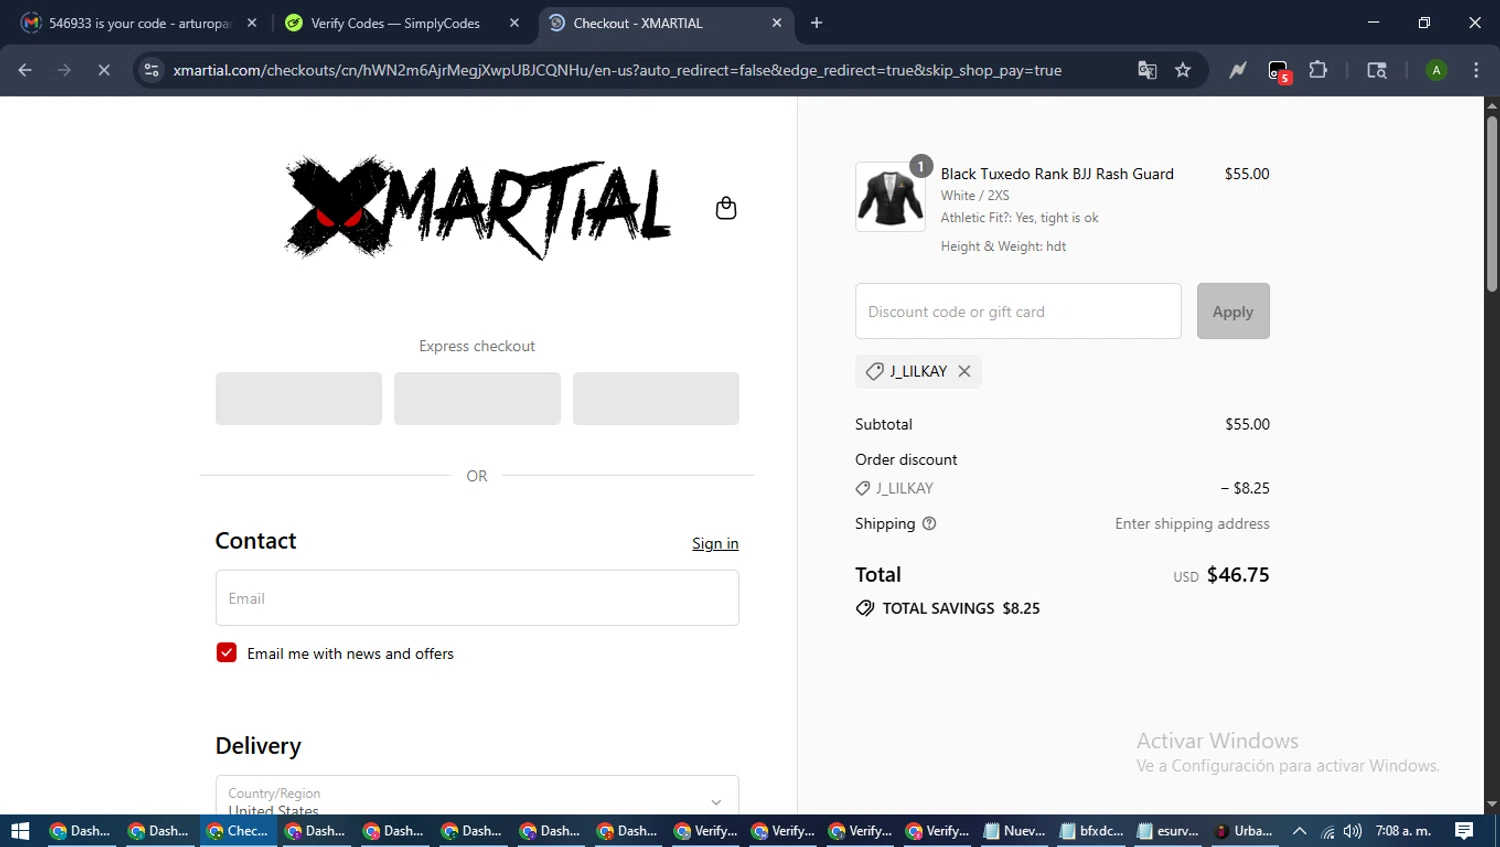Close the Gmail '546933 is your code' tab
Image resolution: width=1500 pixels, height=847 pixels.
click(252, 23)
